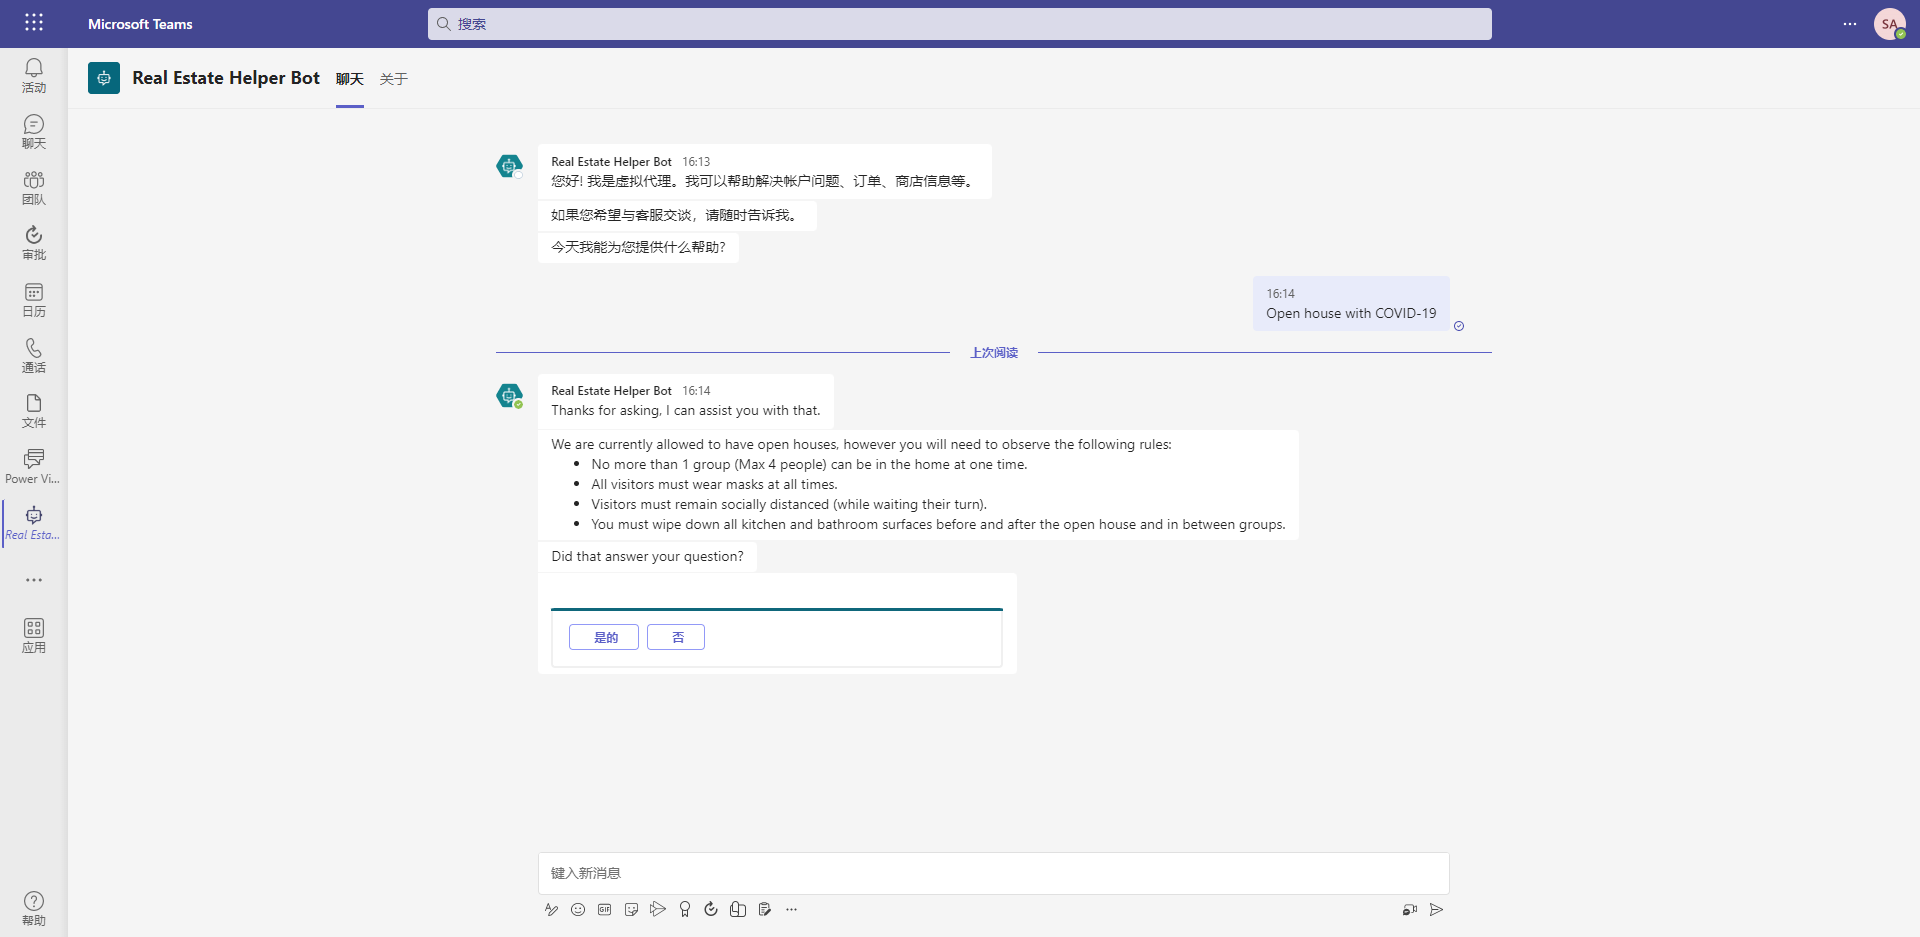Open more messaging extensions ellipsis

coord(791,909)
